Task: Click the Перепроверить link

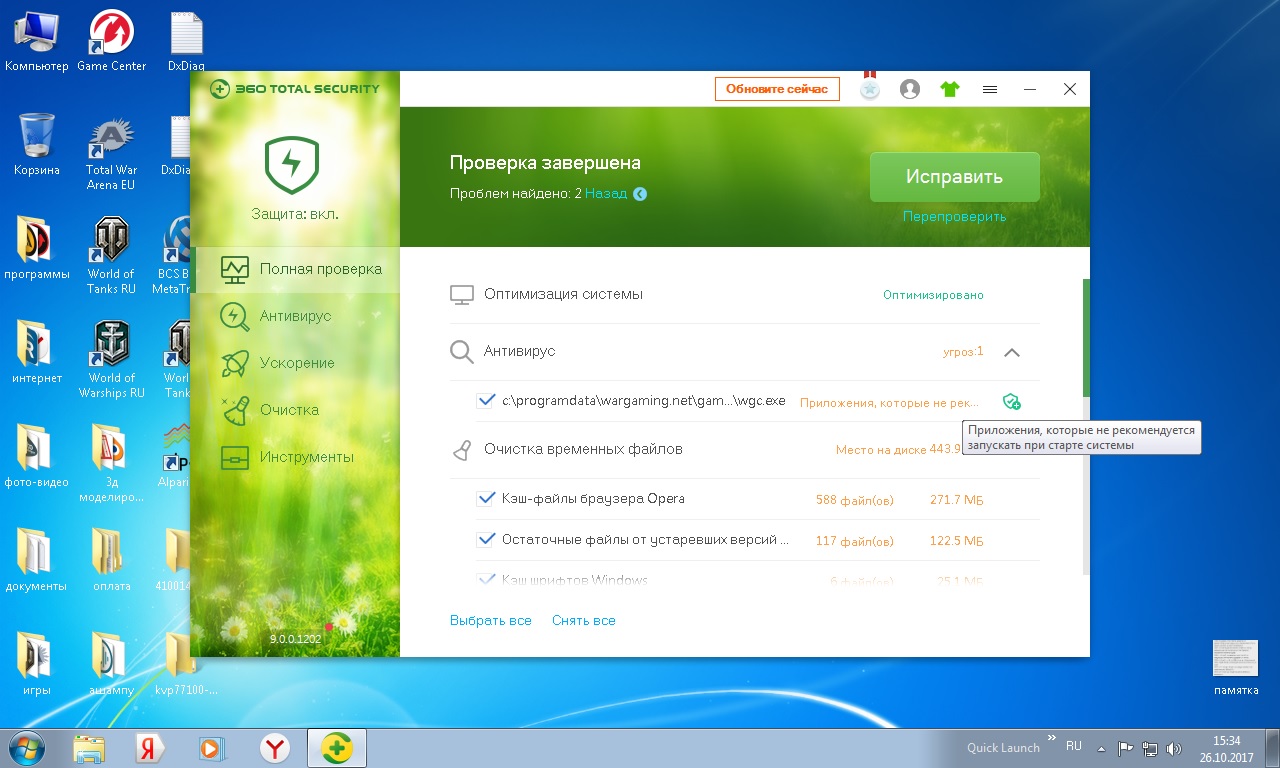Action: coord(954,217)
